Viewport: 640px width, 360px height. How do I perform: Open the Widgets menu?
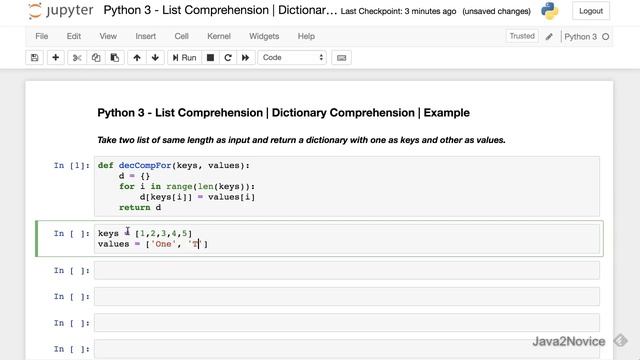click(264, 36)
